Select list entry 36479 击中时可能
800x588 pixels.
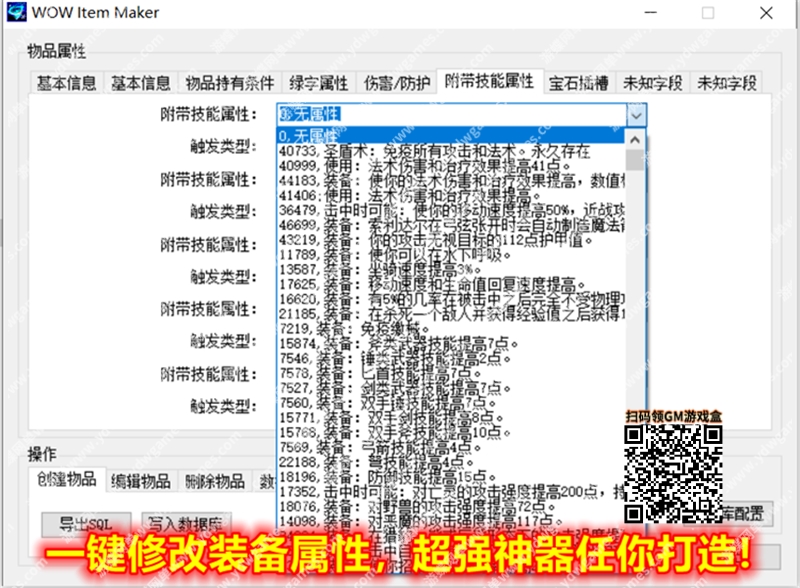pos(451,210)
